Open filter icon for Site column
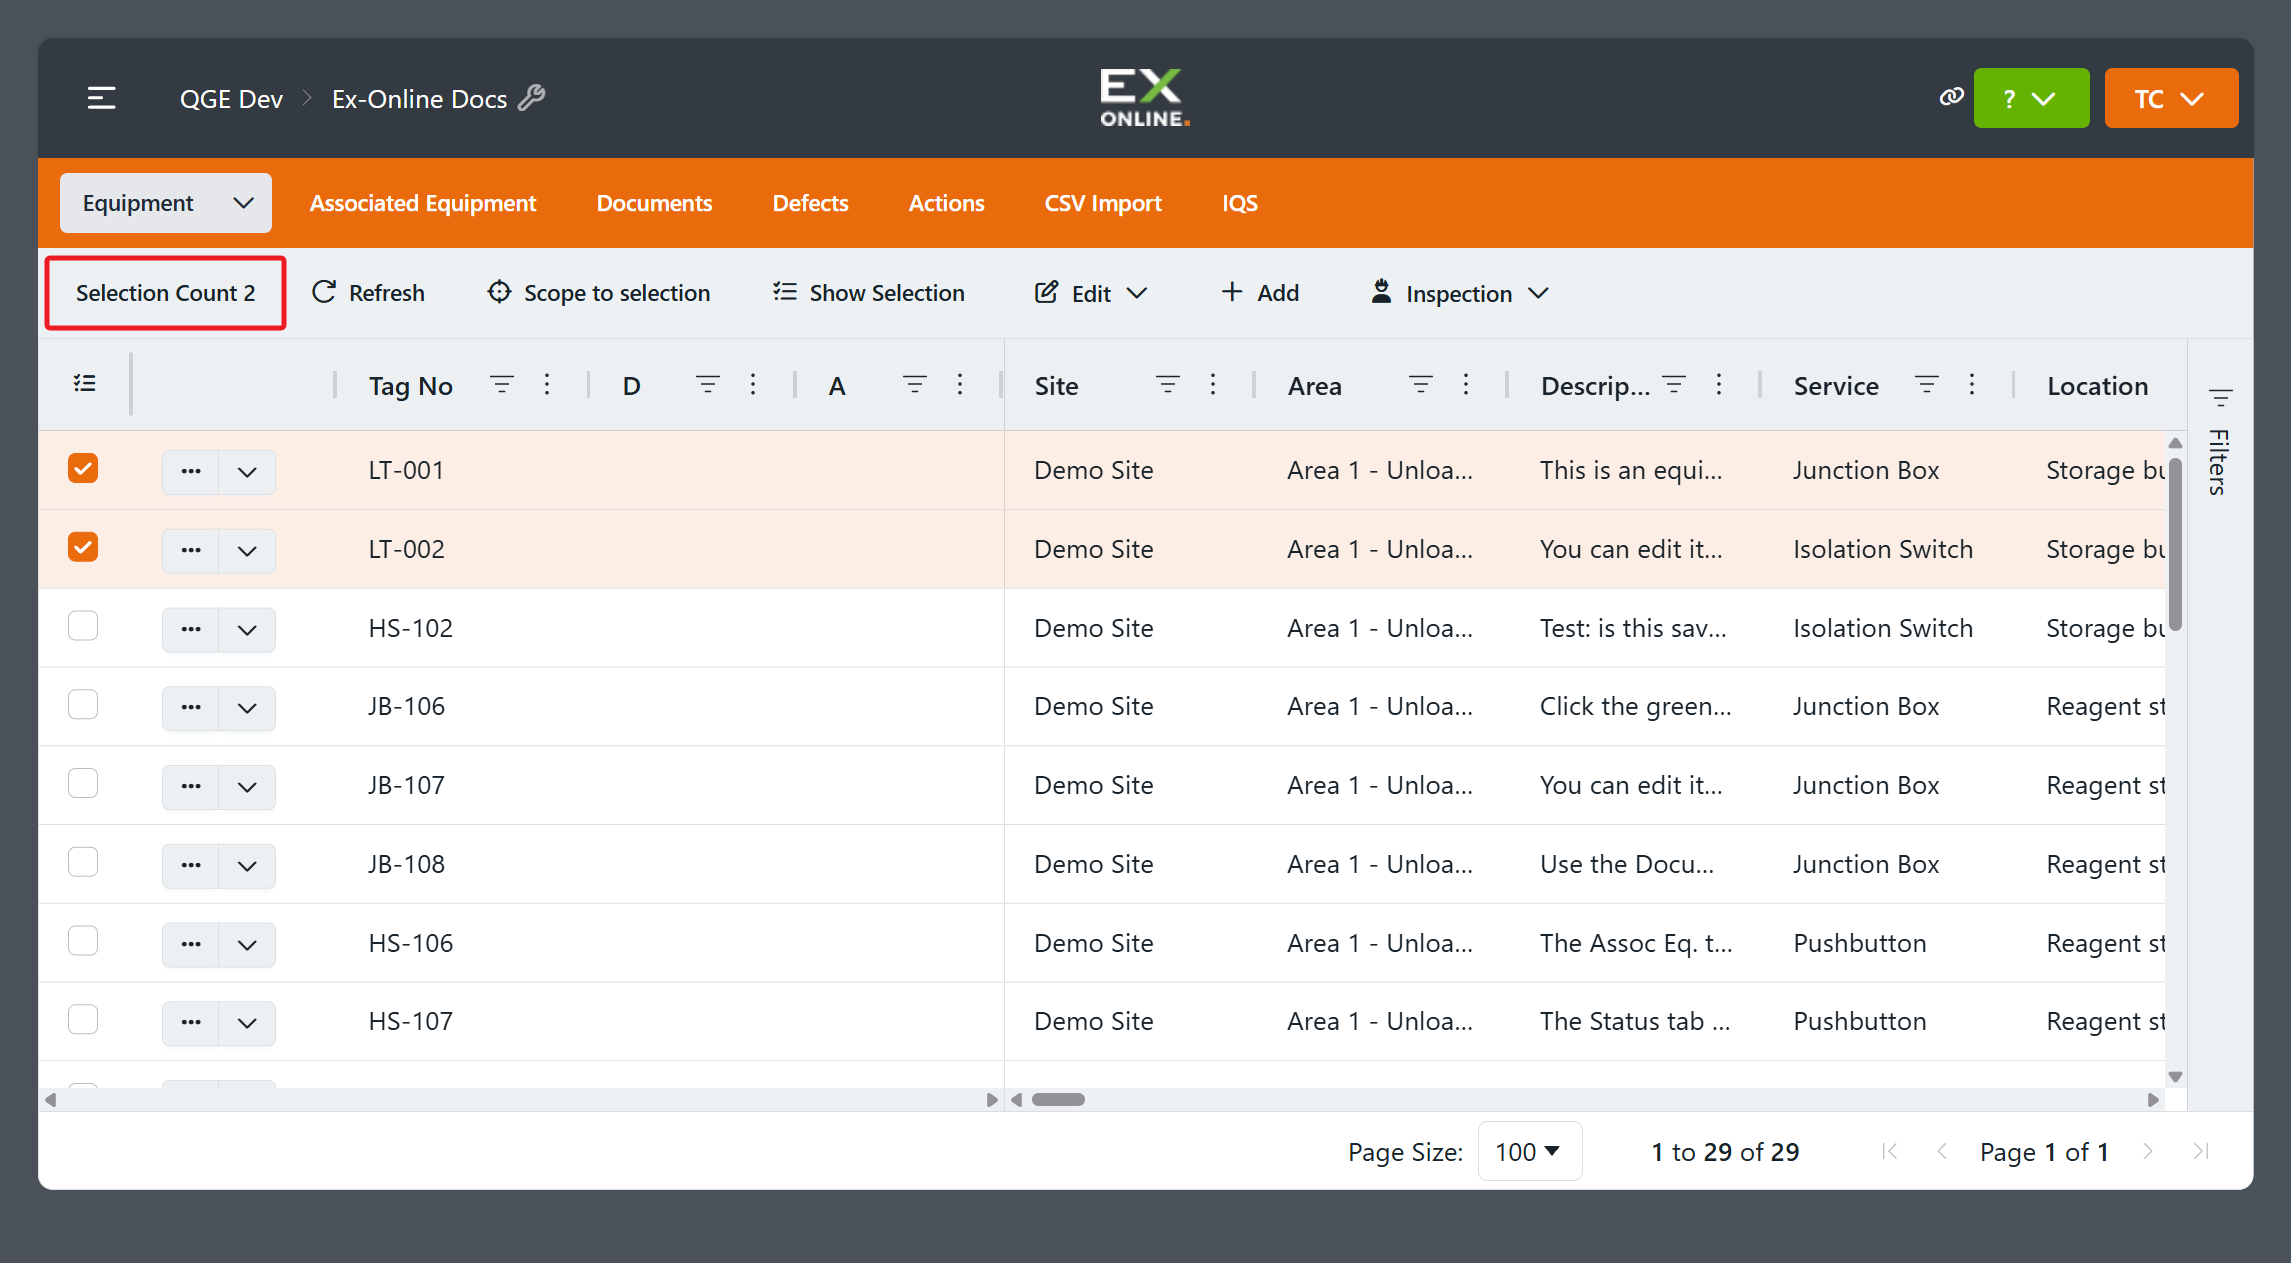Viewport: 2291px width, 1263px height. pos(1167,385)
